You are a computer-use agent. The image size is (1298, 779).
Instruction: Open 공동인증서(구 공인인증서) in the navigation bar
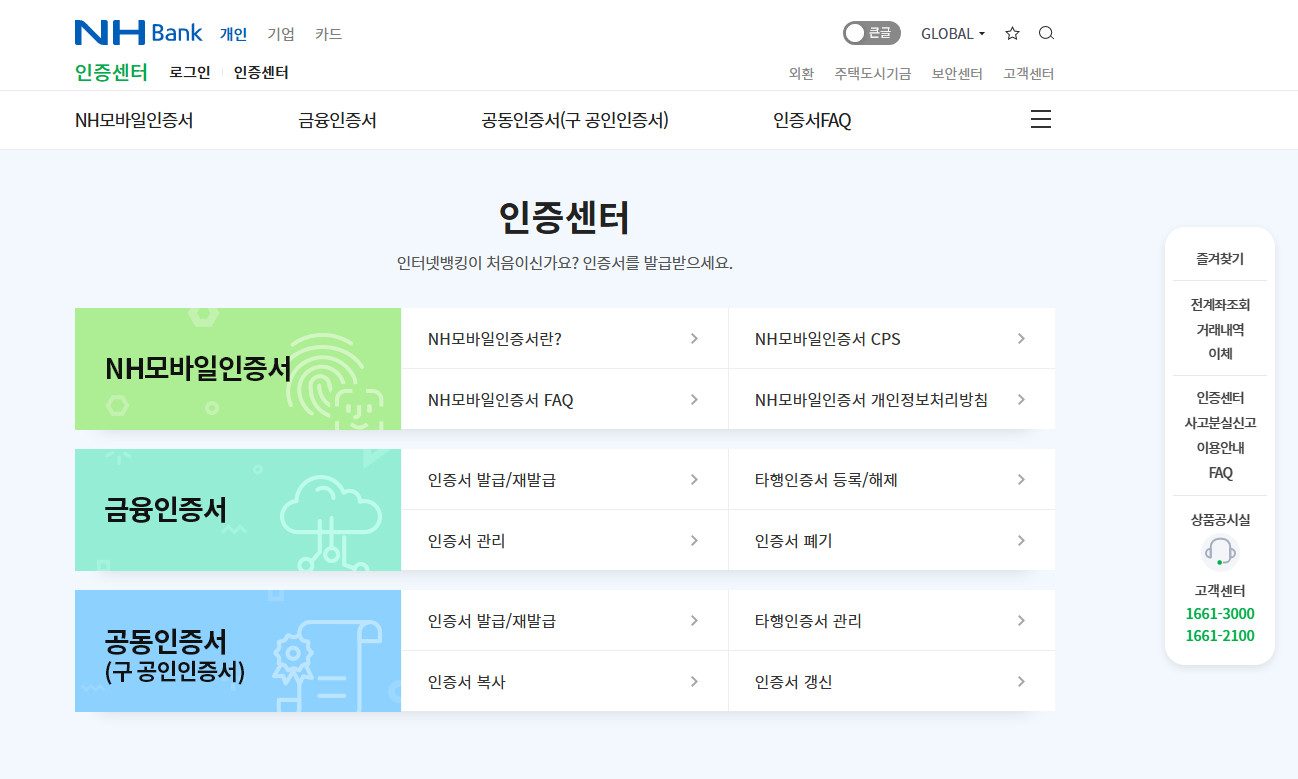(575, 120)
